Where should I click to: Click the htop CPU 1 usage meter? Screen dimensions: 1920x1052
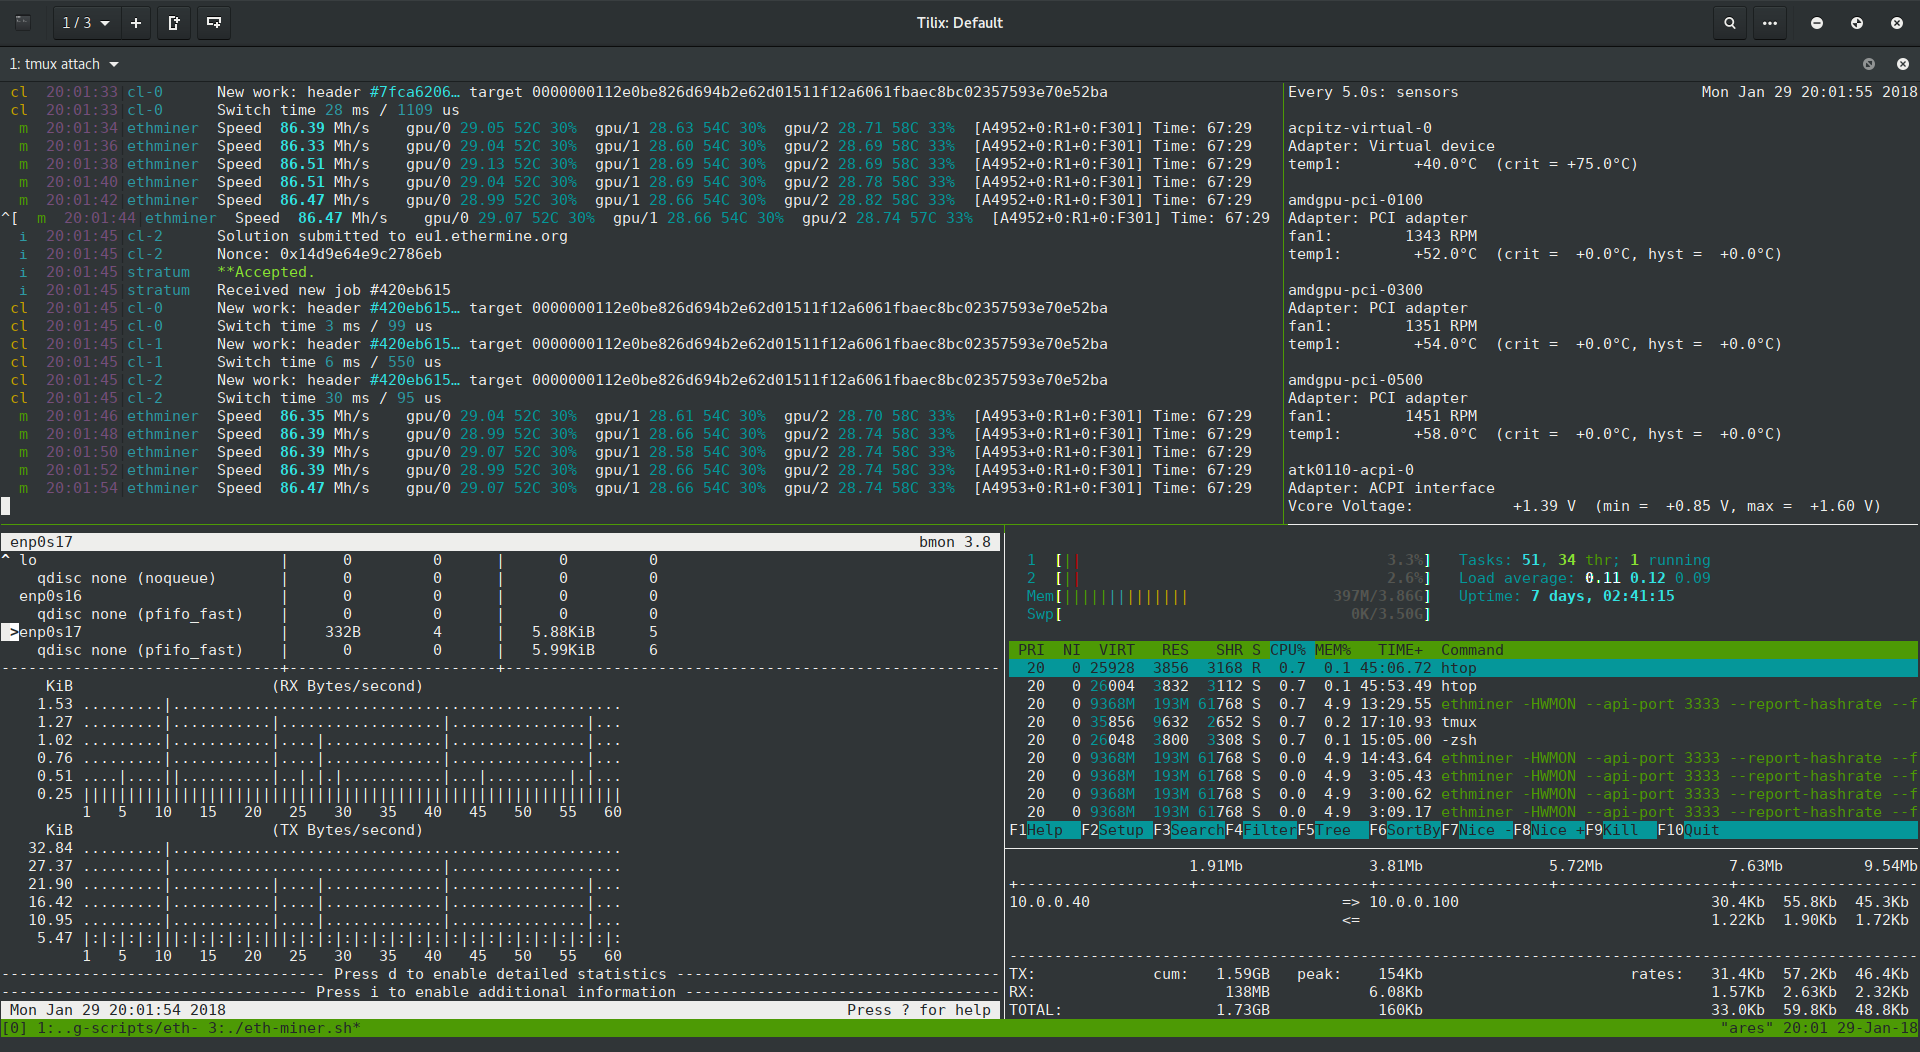click(1228, 560)
